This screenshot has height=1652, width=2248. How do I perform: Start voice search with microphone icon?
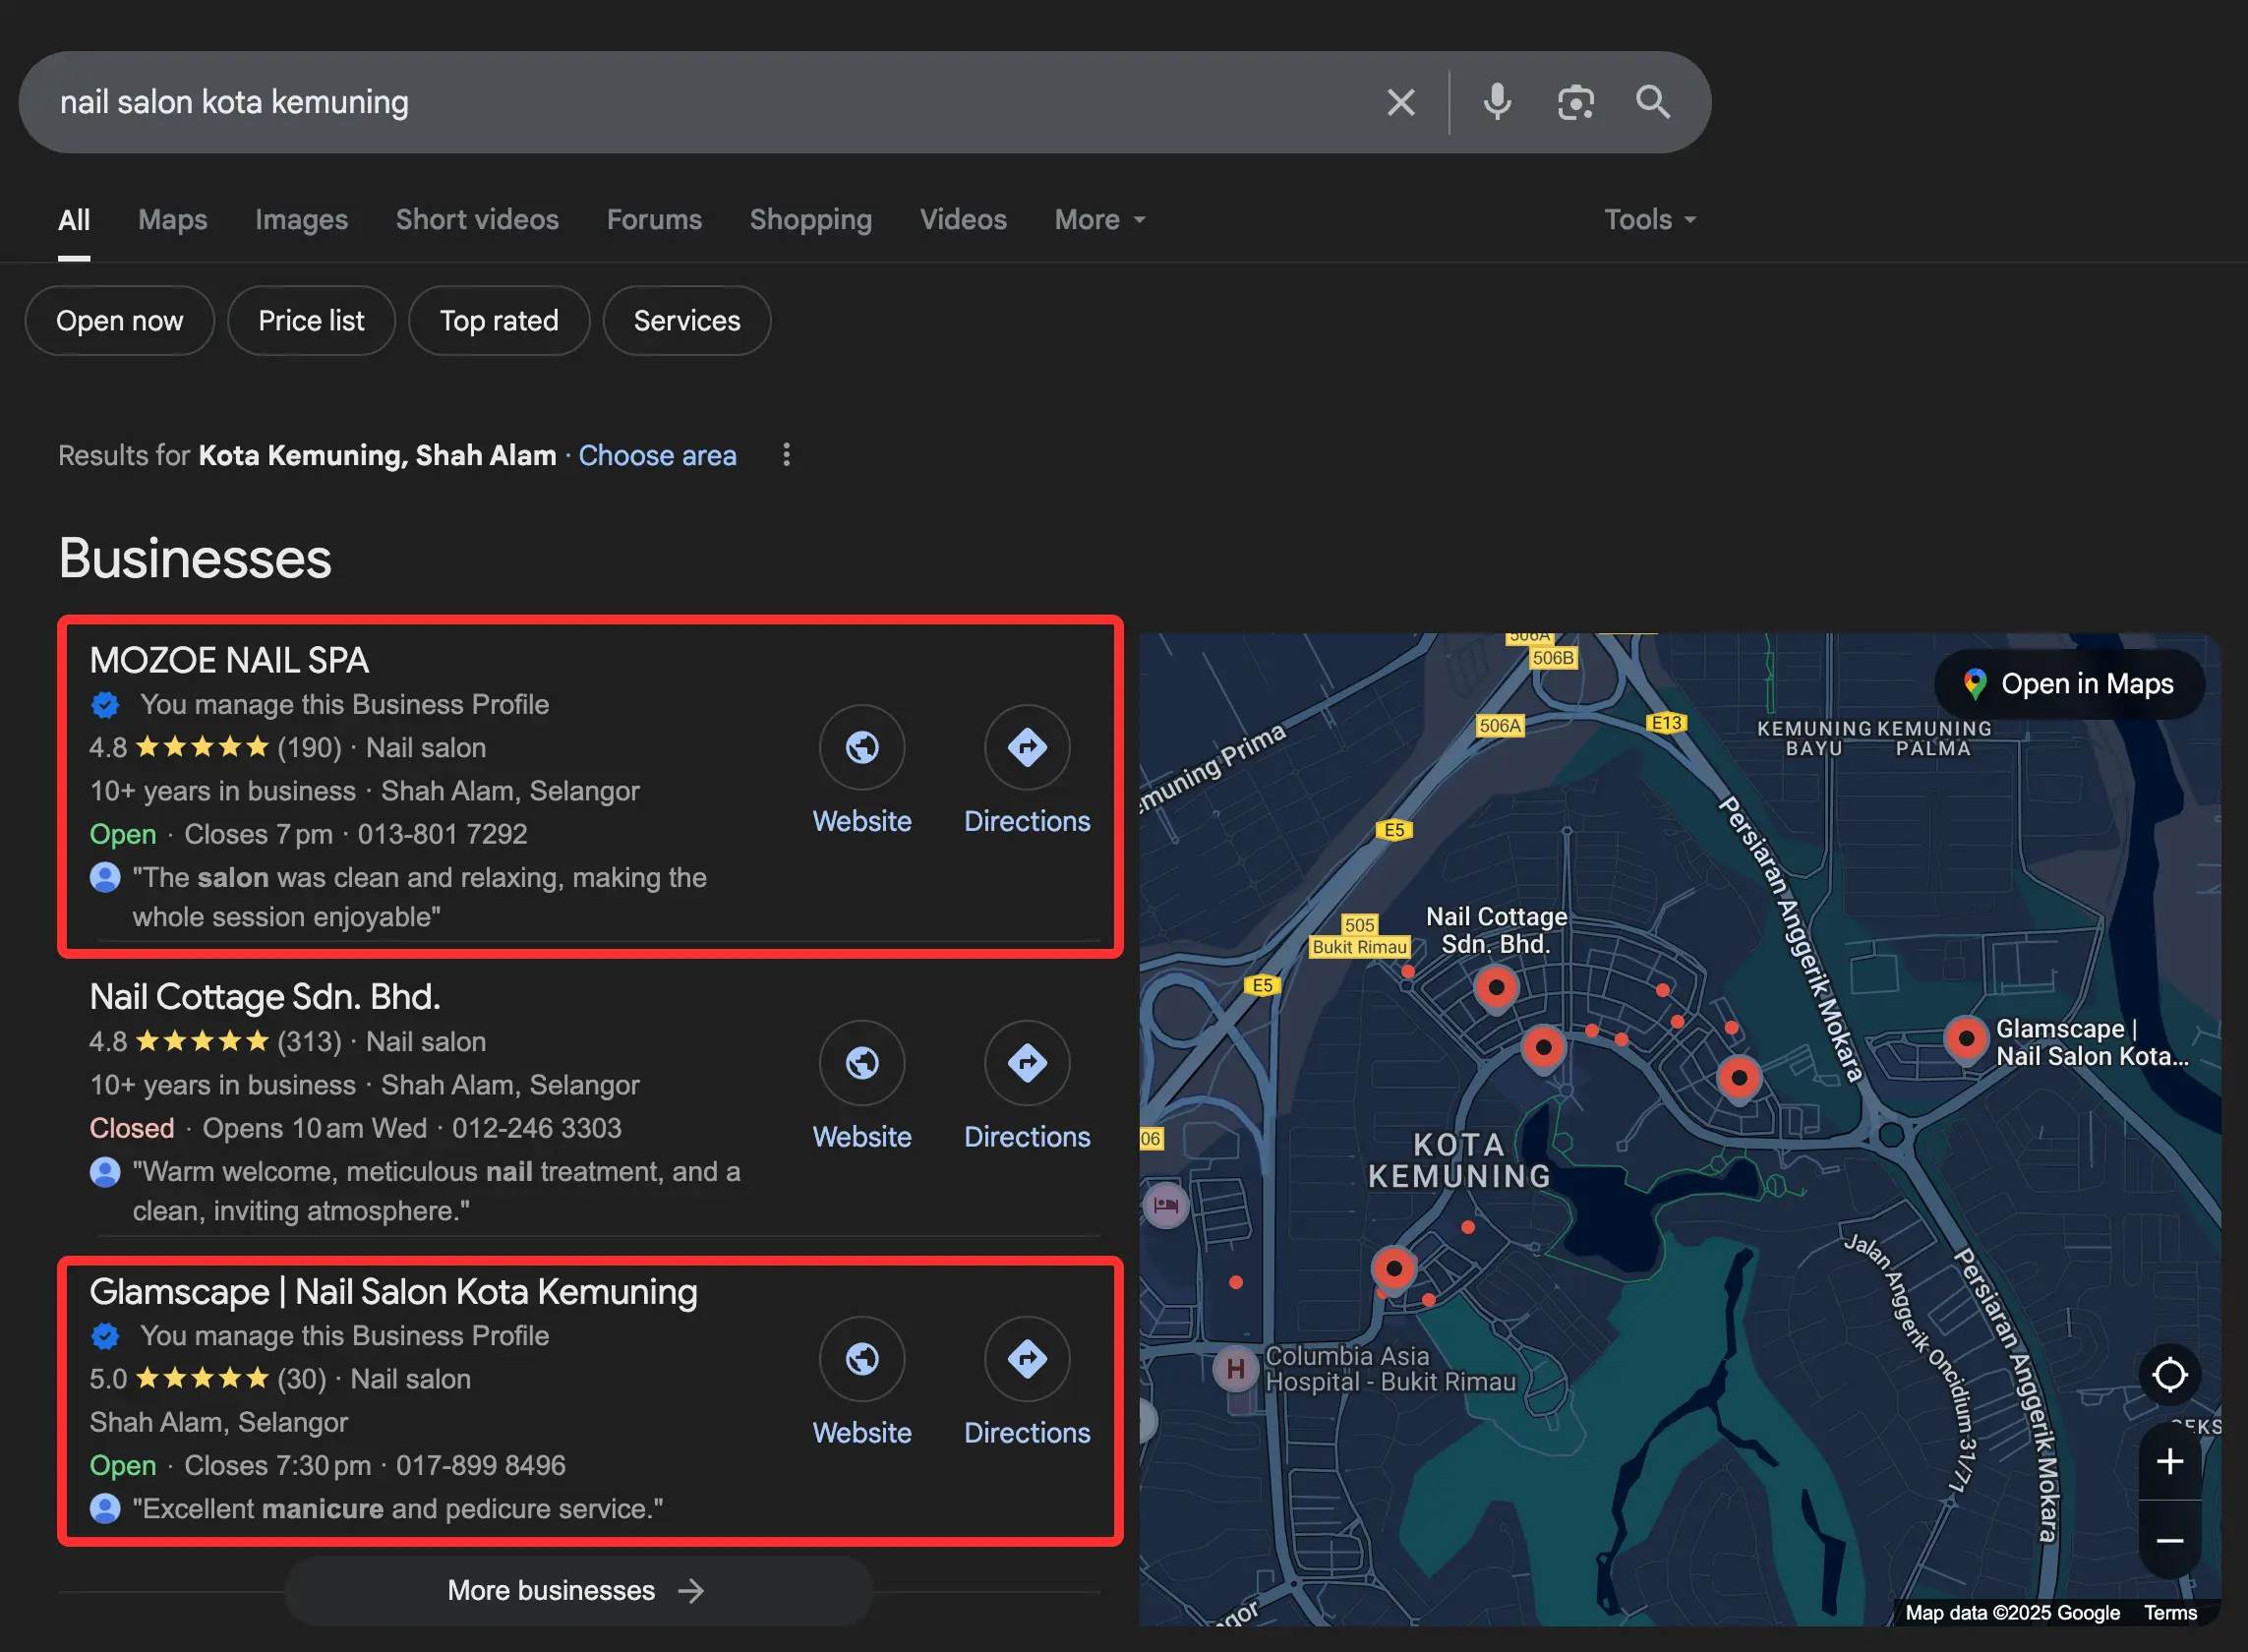tap(1497, 102)
